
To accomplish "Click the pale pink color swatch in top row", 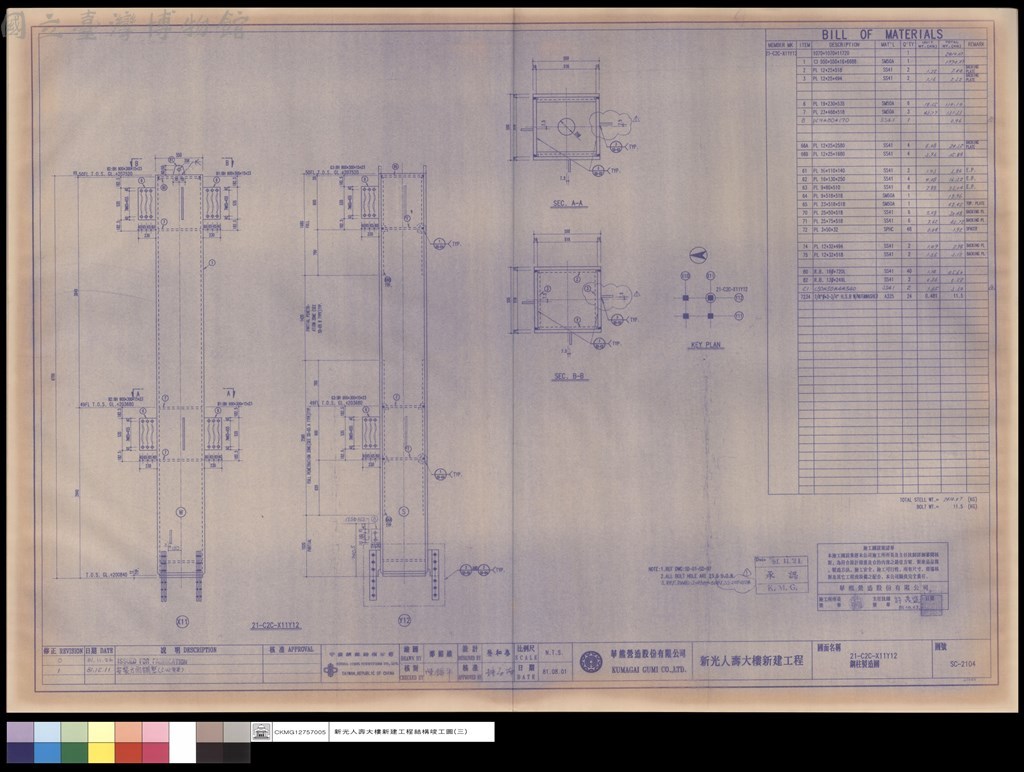I will click(155, 732).
